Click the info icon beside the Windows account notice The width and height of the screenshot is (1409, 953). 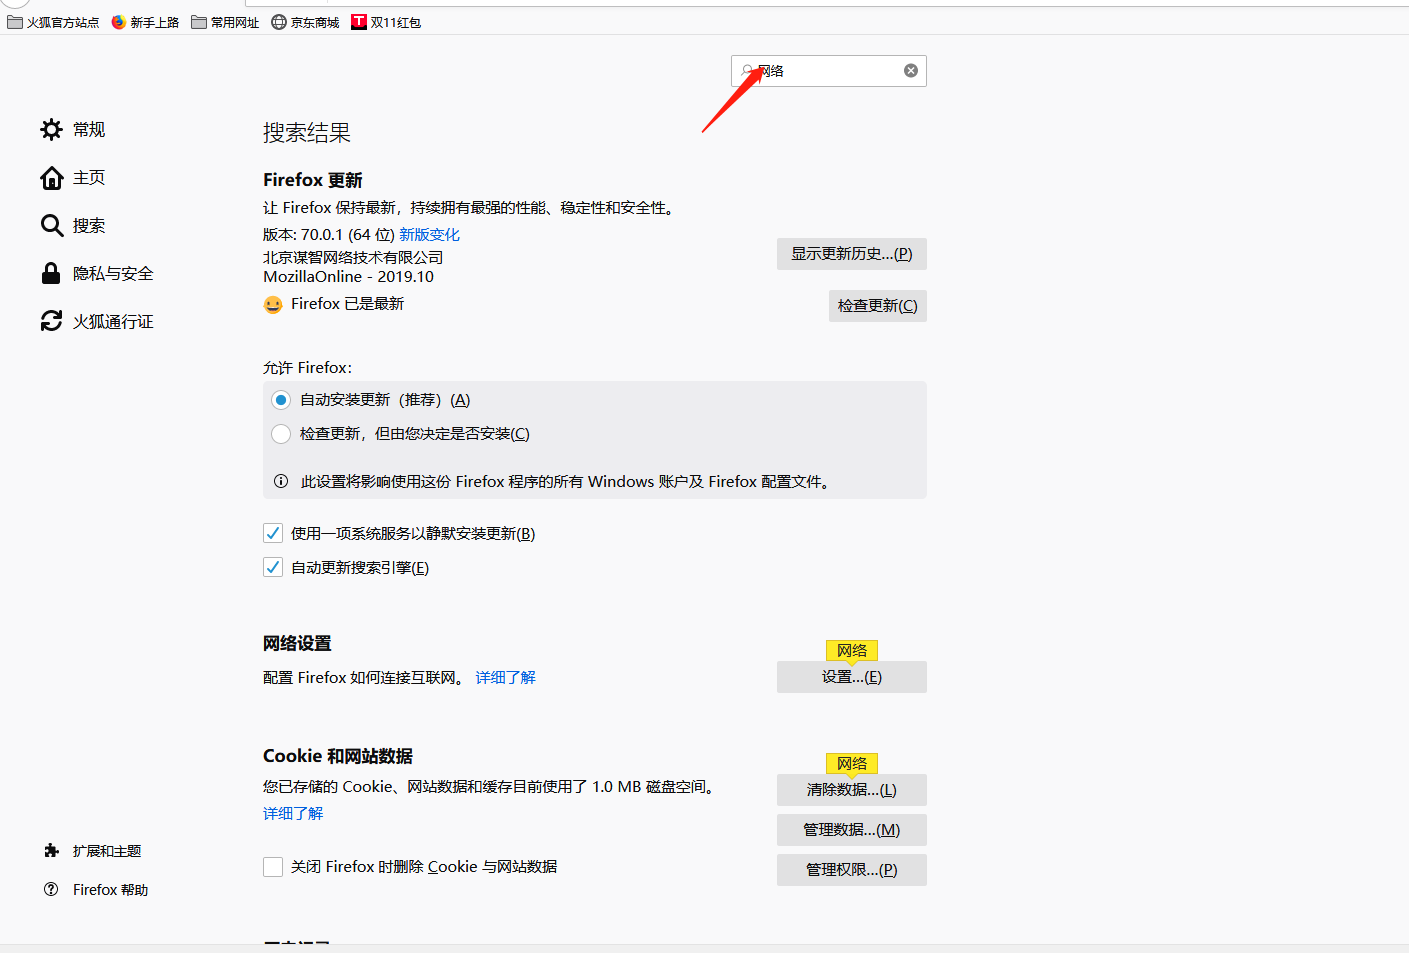[281, 481]
